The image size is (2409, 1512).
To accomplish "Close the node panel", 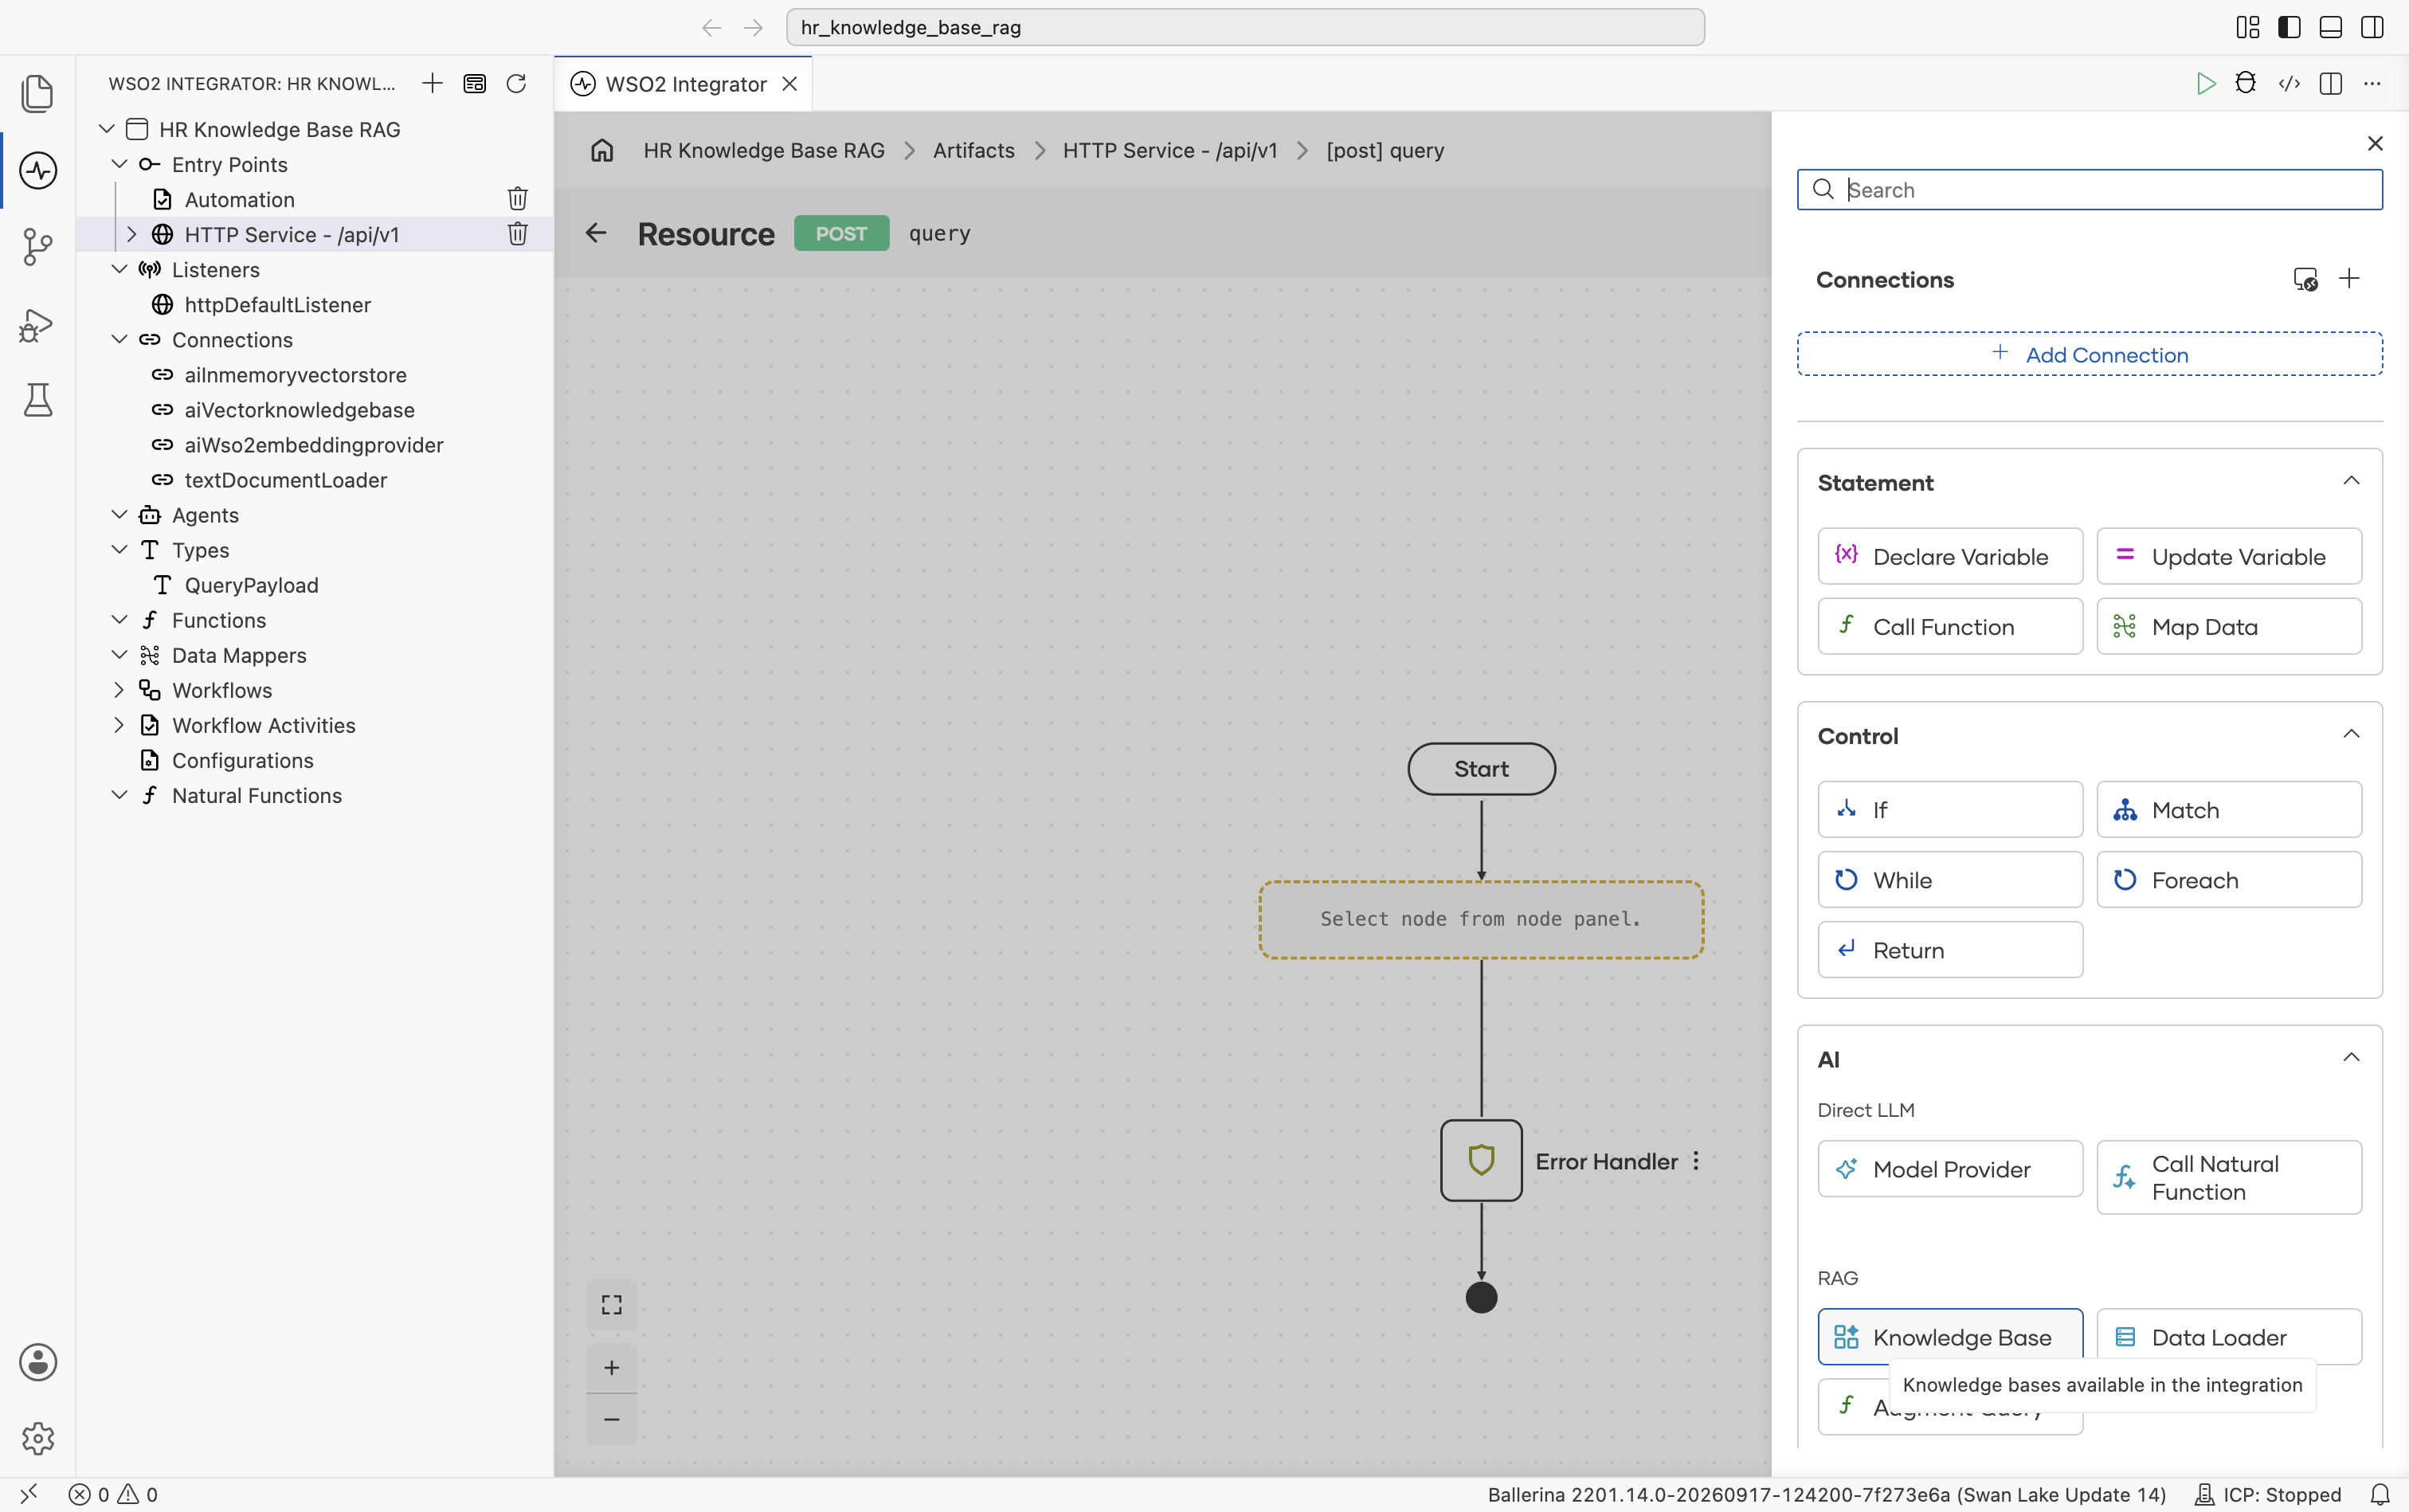I will tap(2375, 143).
